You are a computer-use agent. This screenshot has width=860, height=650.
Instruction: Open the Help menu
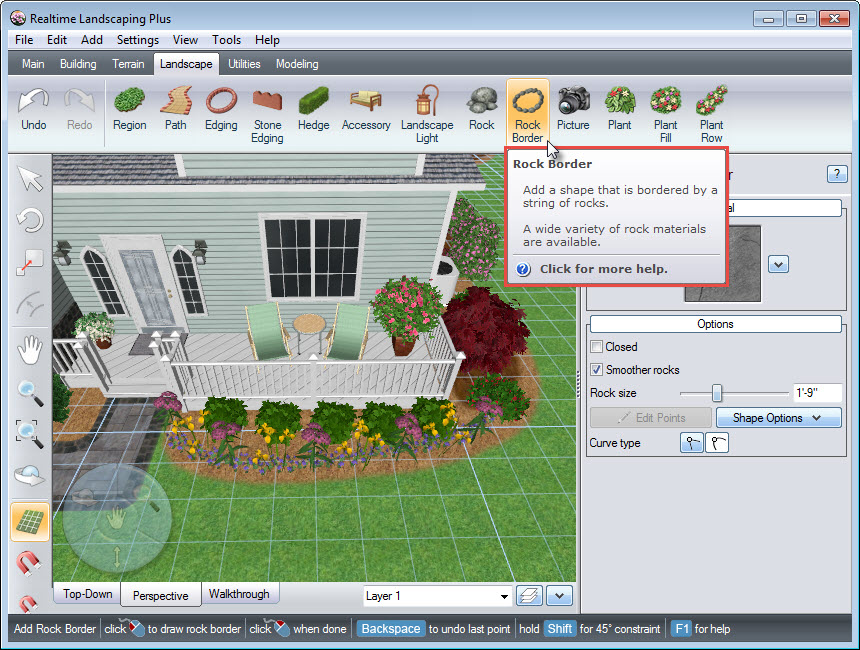(267, 40)
